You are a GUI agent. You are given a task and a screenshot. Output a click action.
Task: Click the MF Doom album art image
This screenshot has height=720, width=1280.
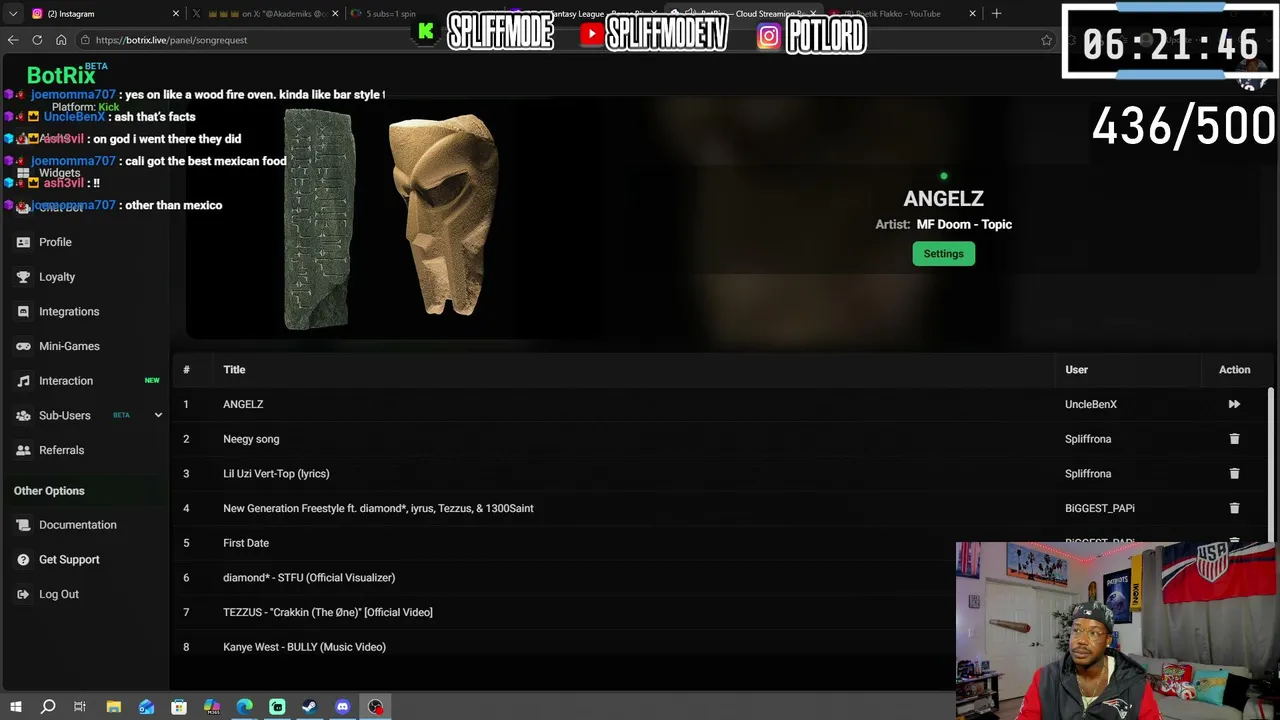tap(394, 220)
